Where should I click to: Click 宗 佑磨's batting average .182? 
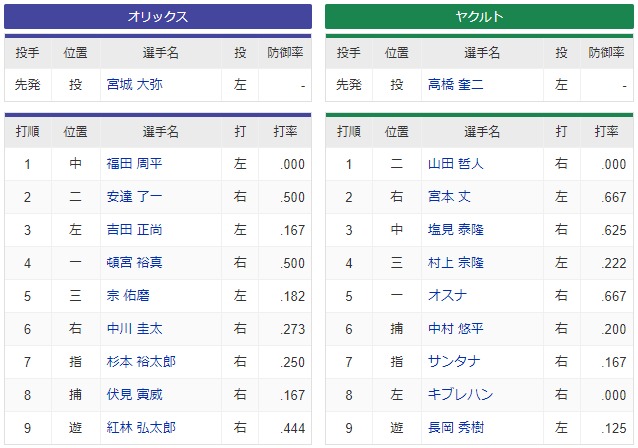tap(292, 296)
